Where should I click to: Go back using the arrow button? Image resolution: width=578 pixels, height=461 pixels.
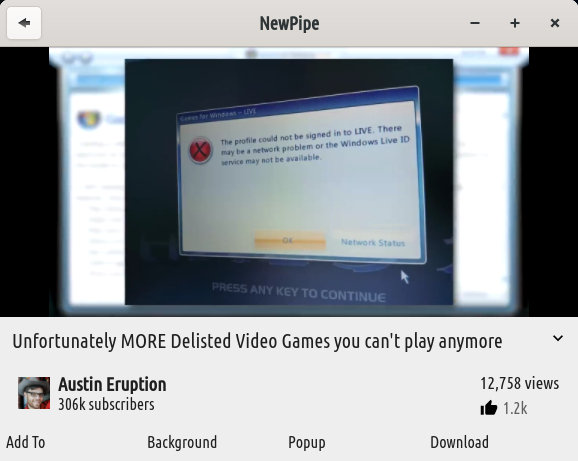tap(24, 23)
